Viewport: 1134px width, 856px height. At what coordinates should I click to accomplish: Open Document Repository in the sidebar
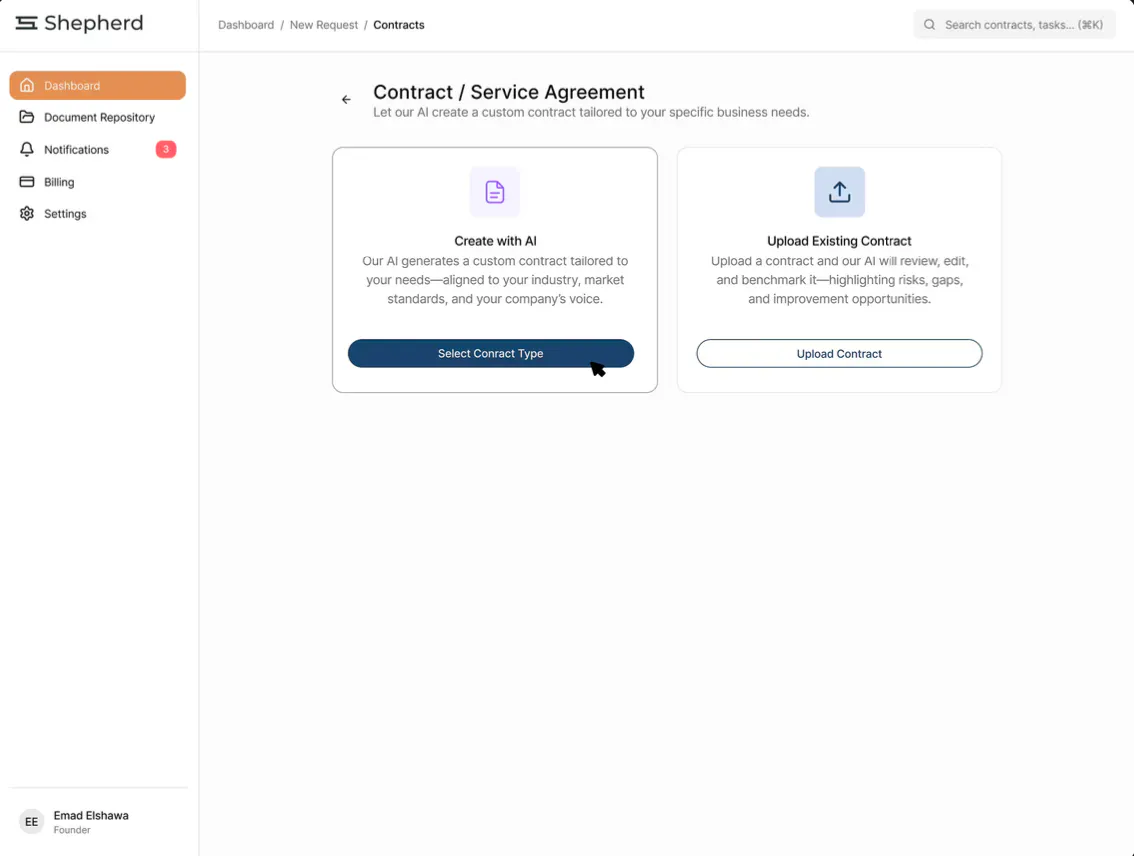pyautogui.click(x=98, y=117)
